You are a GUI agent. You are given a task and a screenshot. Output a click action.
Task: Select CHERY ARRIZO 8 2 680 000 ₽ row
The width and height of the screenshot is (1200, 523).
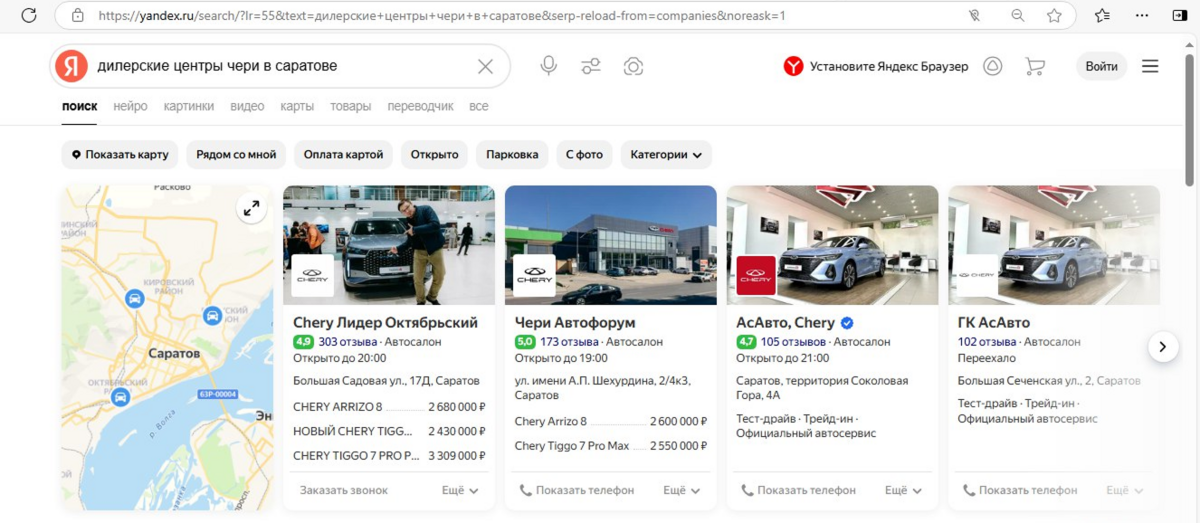point(389,407)
